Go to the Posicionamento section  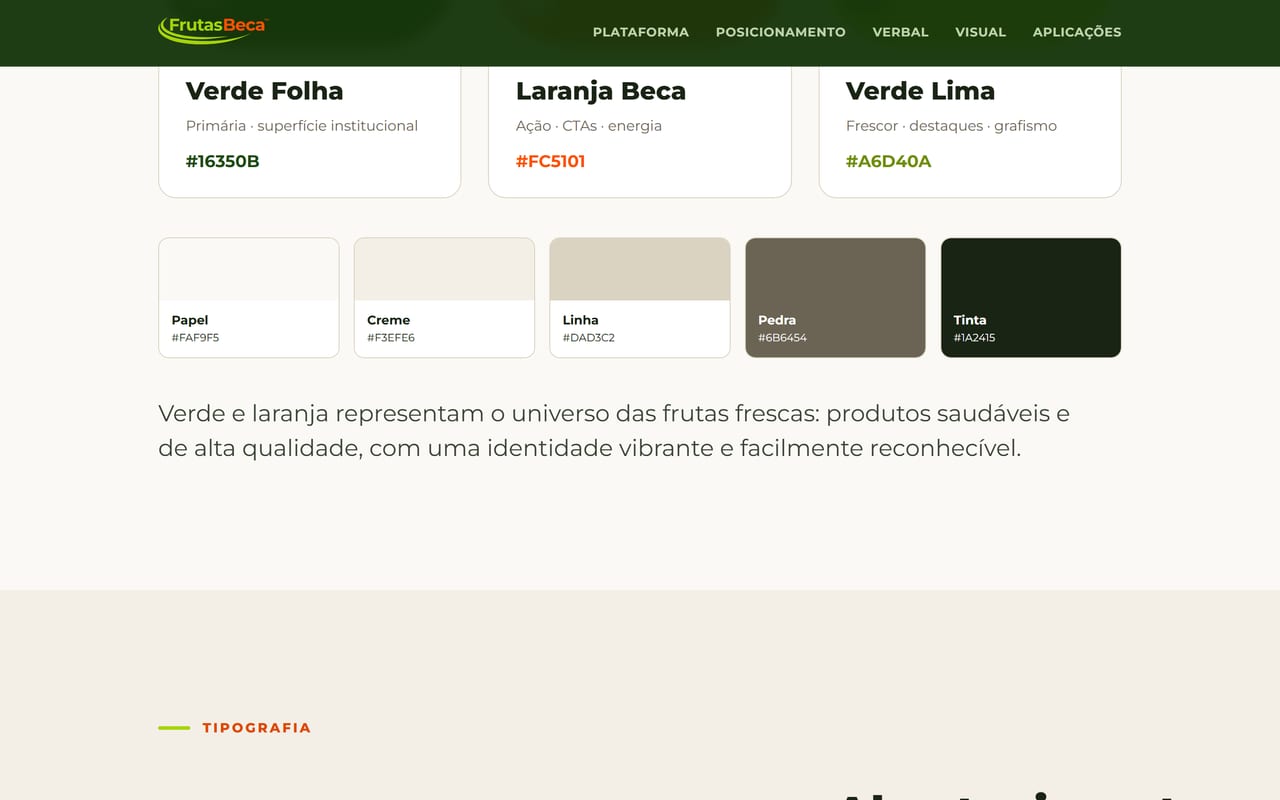tap(781, 32)
